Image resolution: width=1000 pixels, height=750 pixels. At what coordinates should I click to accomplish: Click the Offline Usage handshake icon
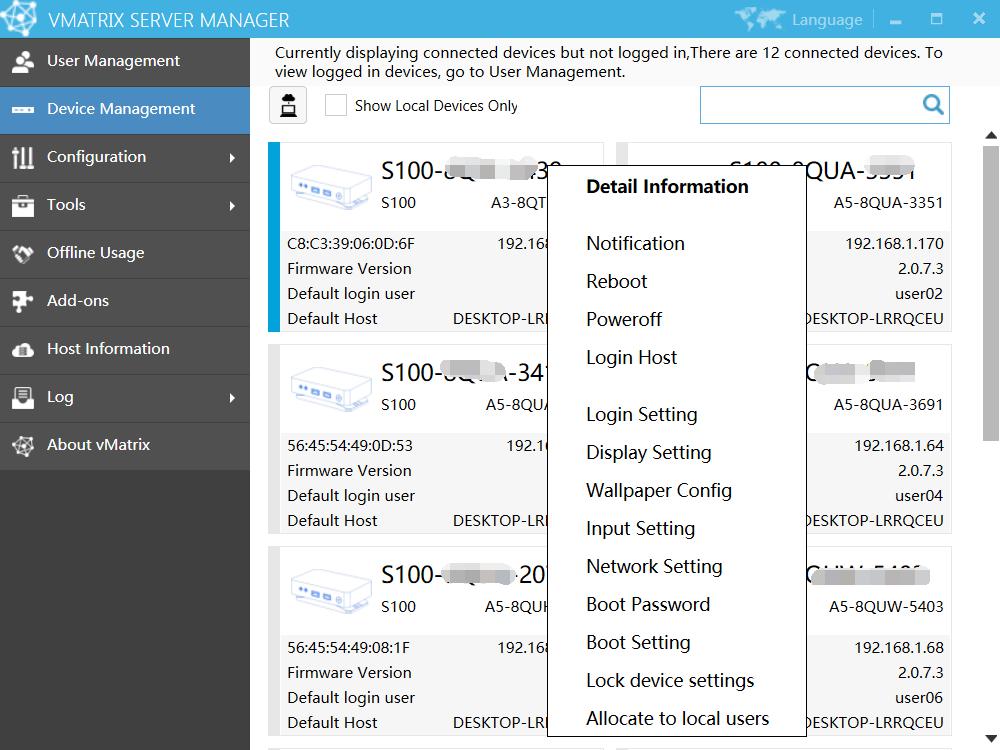[x=23, y=254]
